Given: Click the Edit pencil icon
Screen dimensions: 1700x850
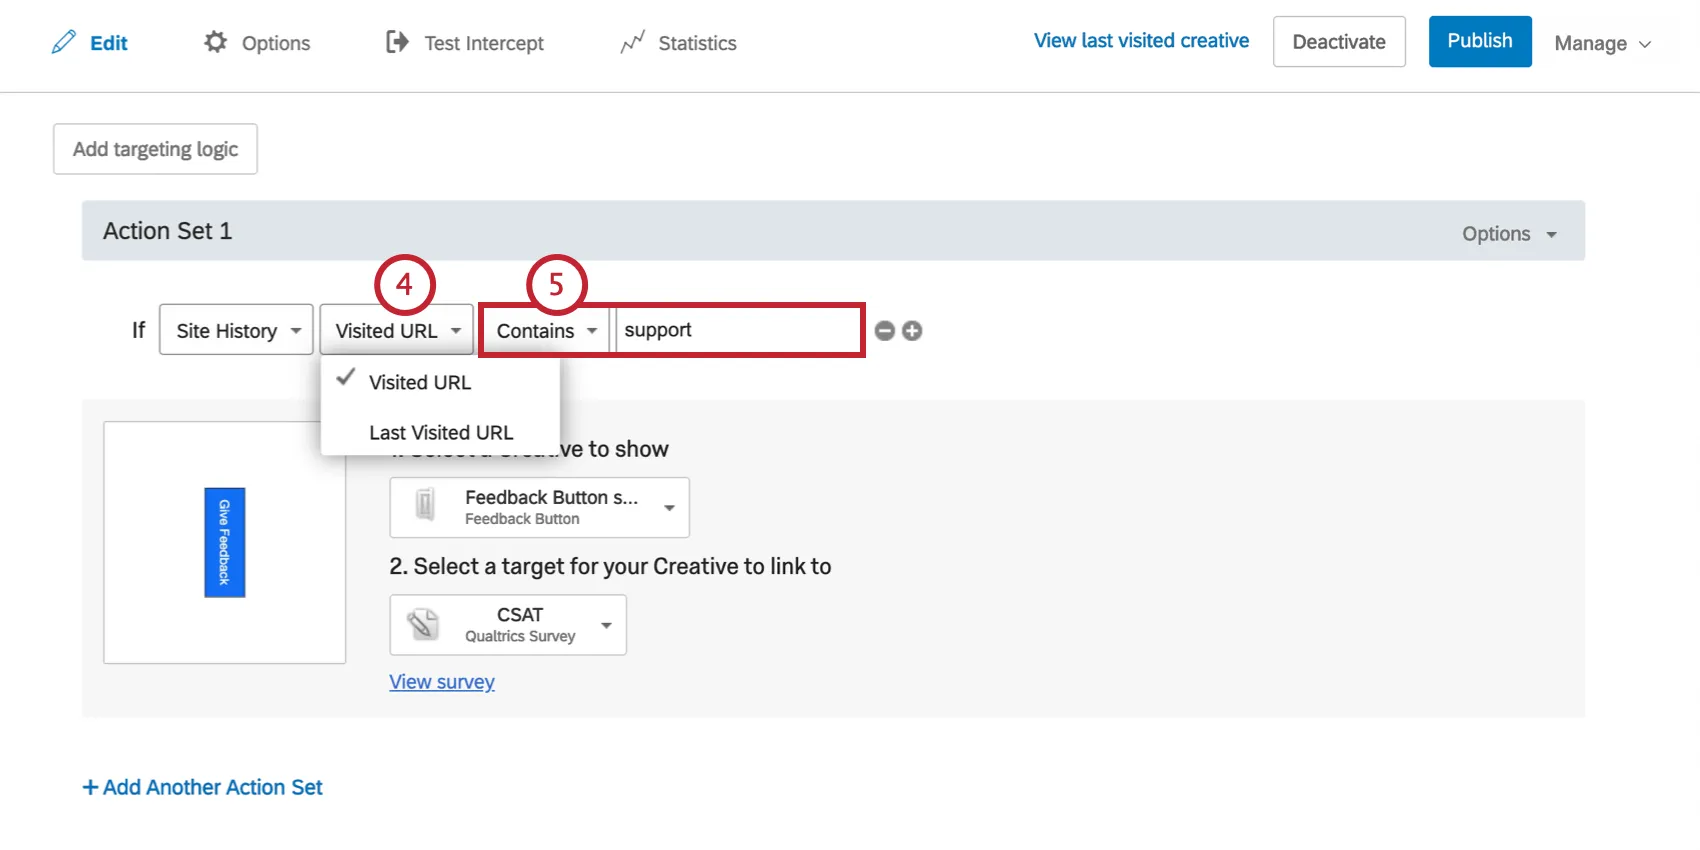Looking at the screenshot, I should point(64,42).
